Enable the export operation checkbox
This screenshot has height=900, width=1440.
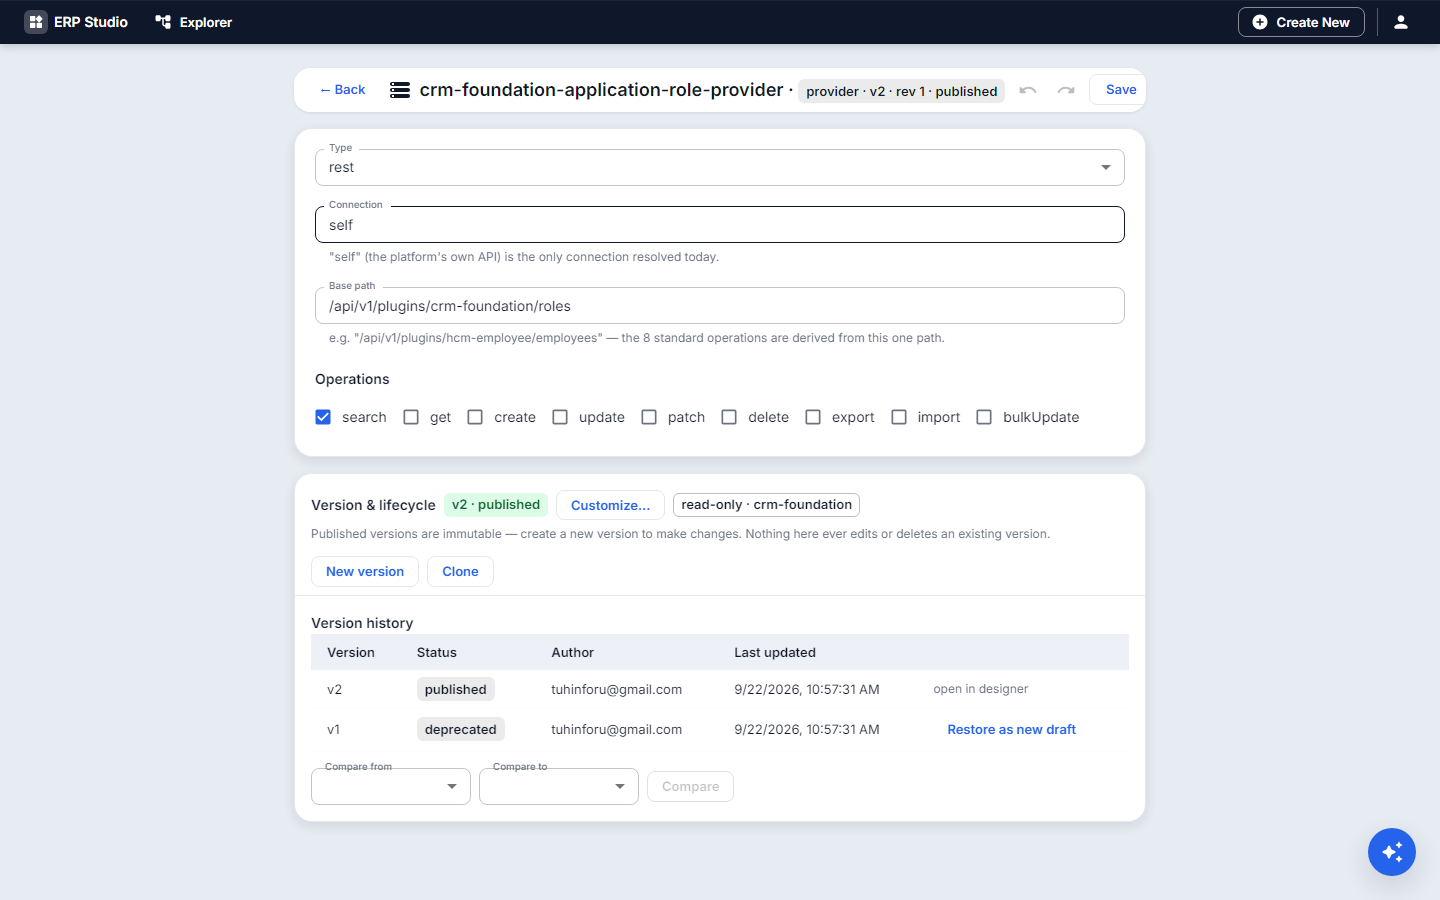813,417
